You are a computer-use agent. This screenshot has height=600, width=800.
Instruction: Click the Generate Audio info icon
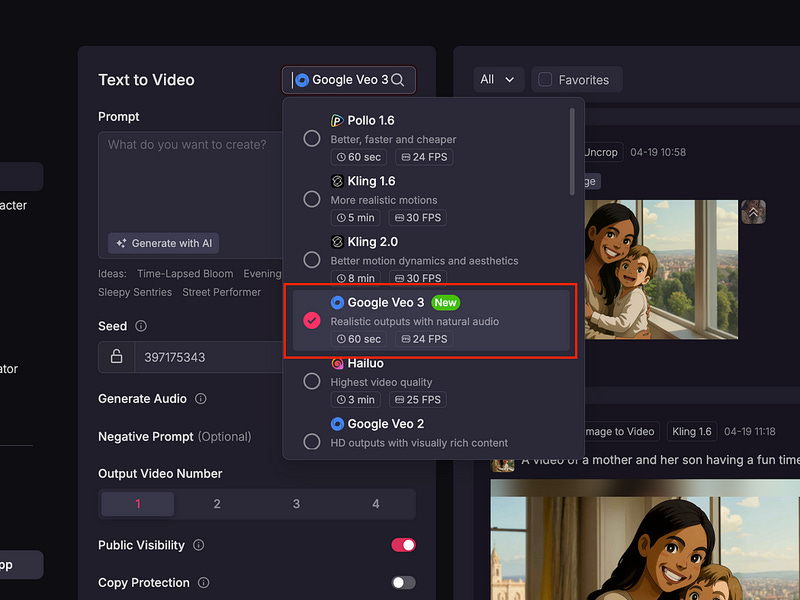(x=201, y=398)
